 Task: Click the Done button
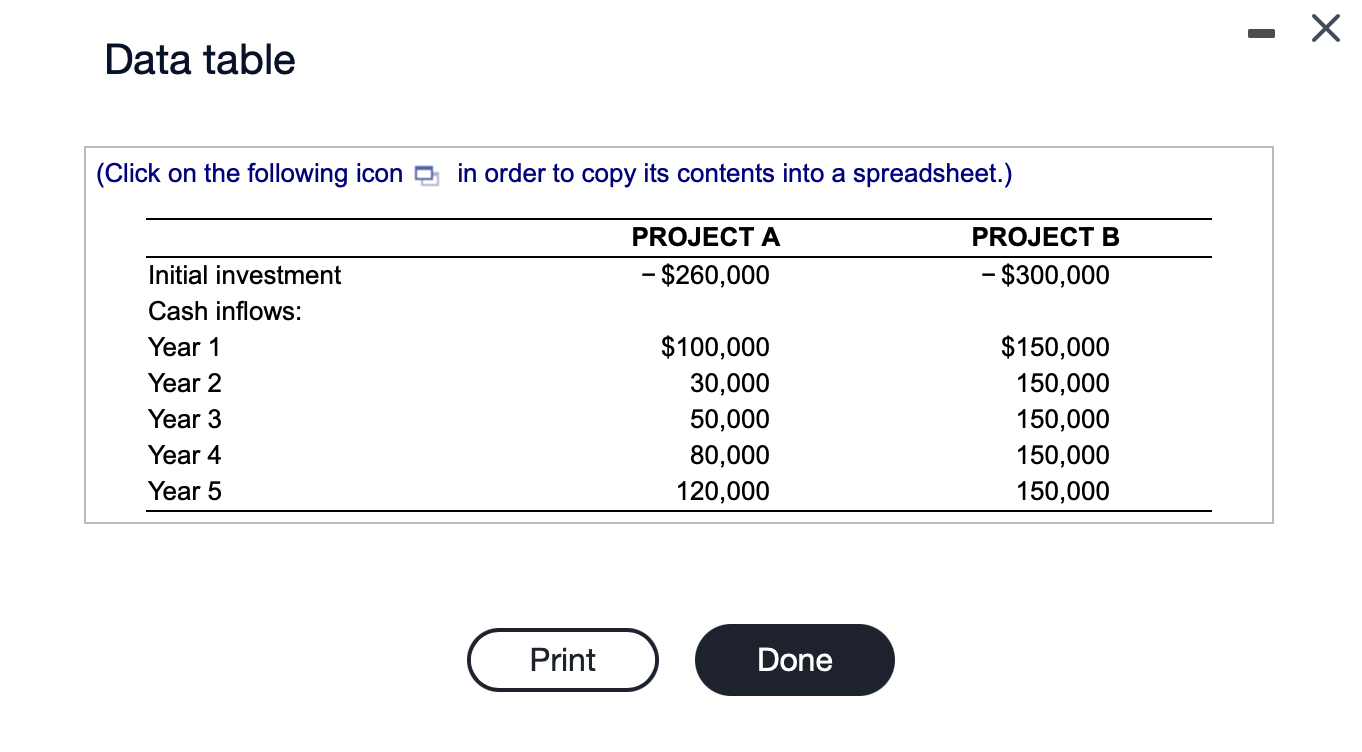795,660
